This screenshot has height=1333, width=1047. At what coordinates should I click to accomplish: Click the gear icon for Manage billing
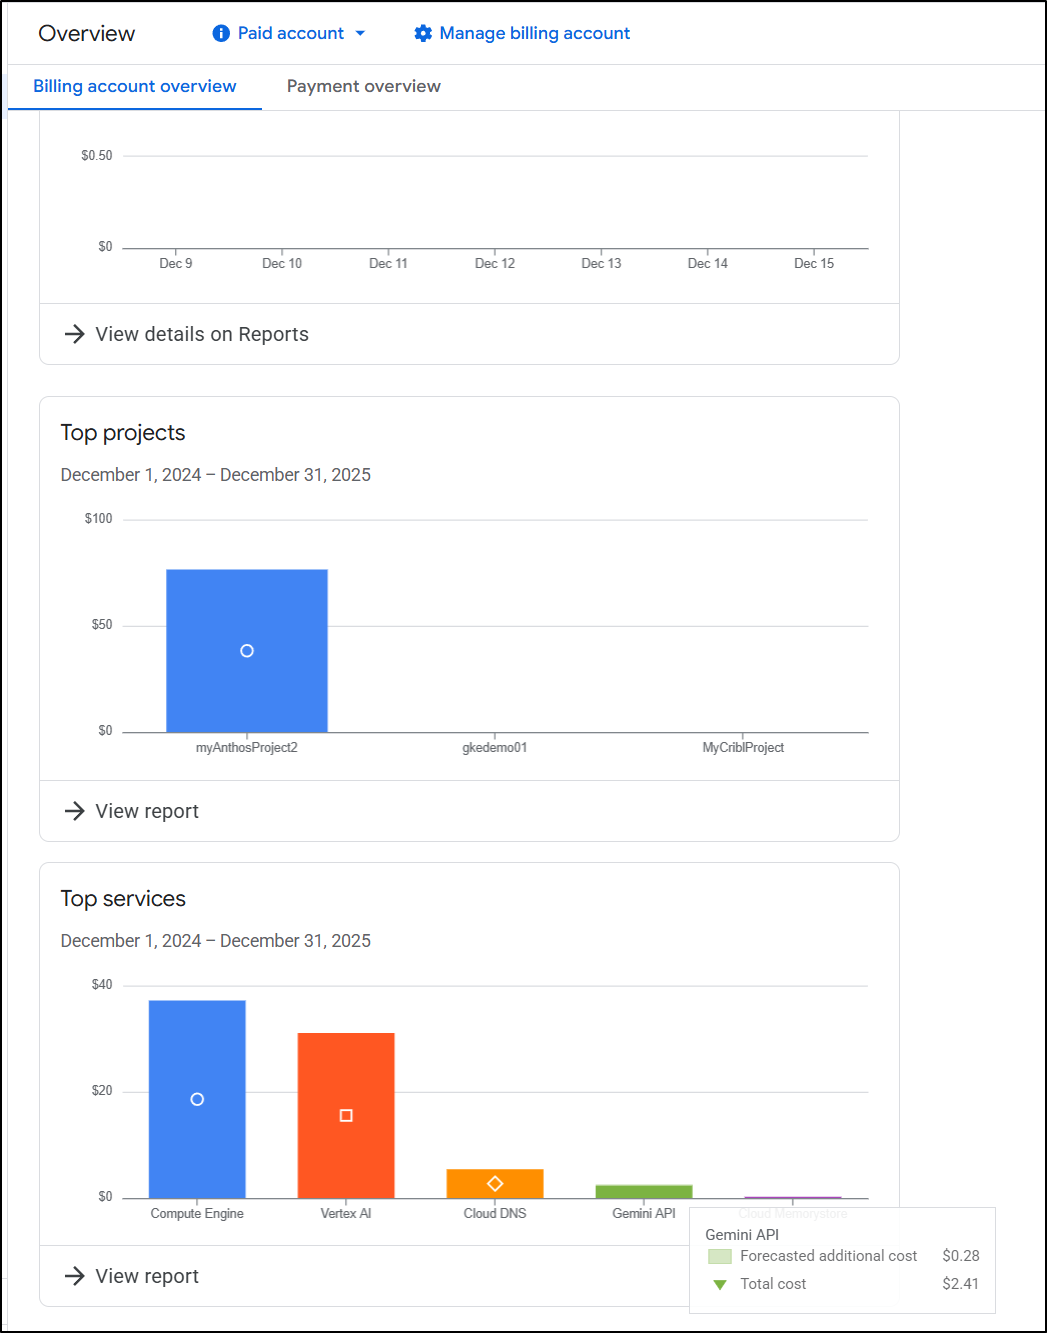tap(423, 33)
